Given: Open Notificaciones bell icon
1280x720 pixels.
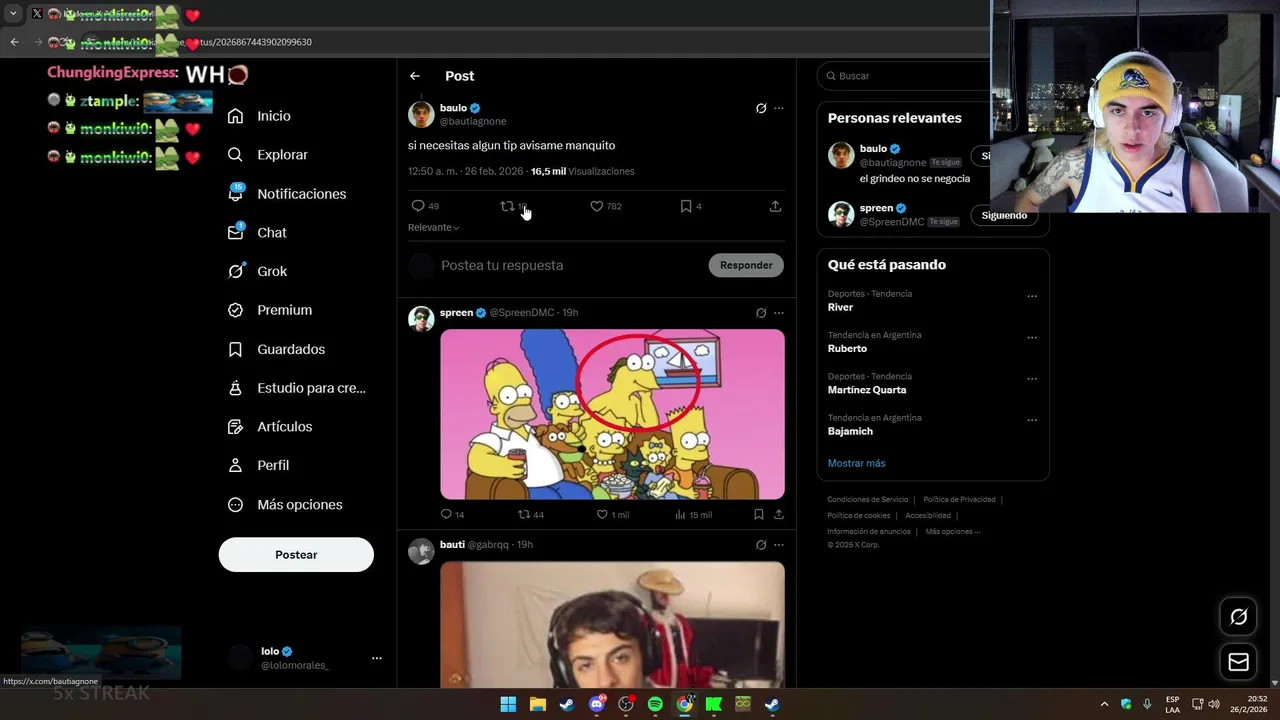Looking at the screenshot, I should click(x=235, y=194).
